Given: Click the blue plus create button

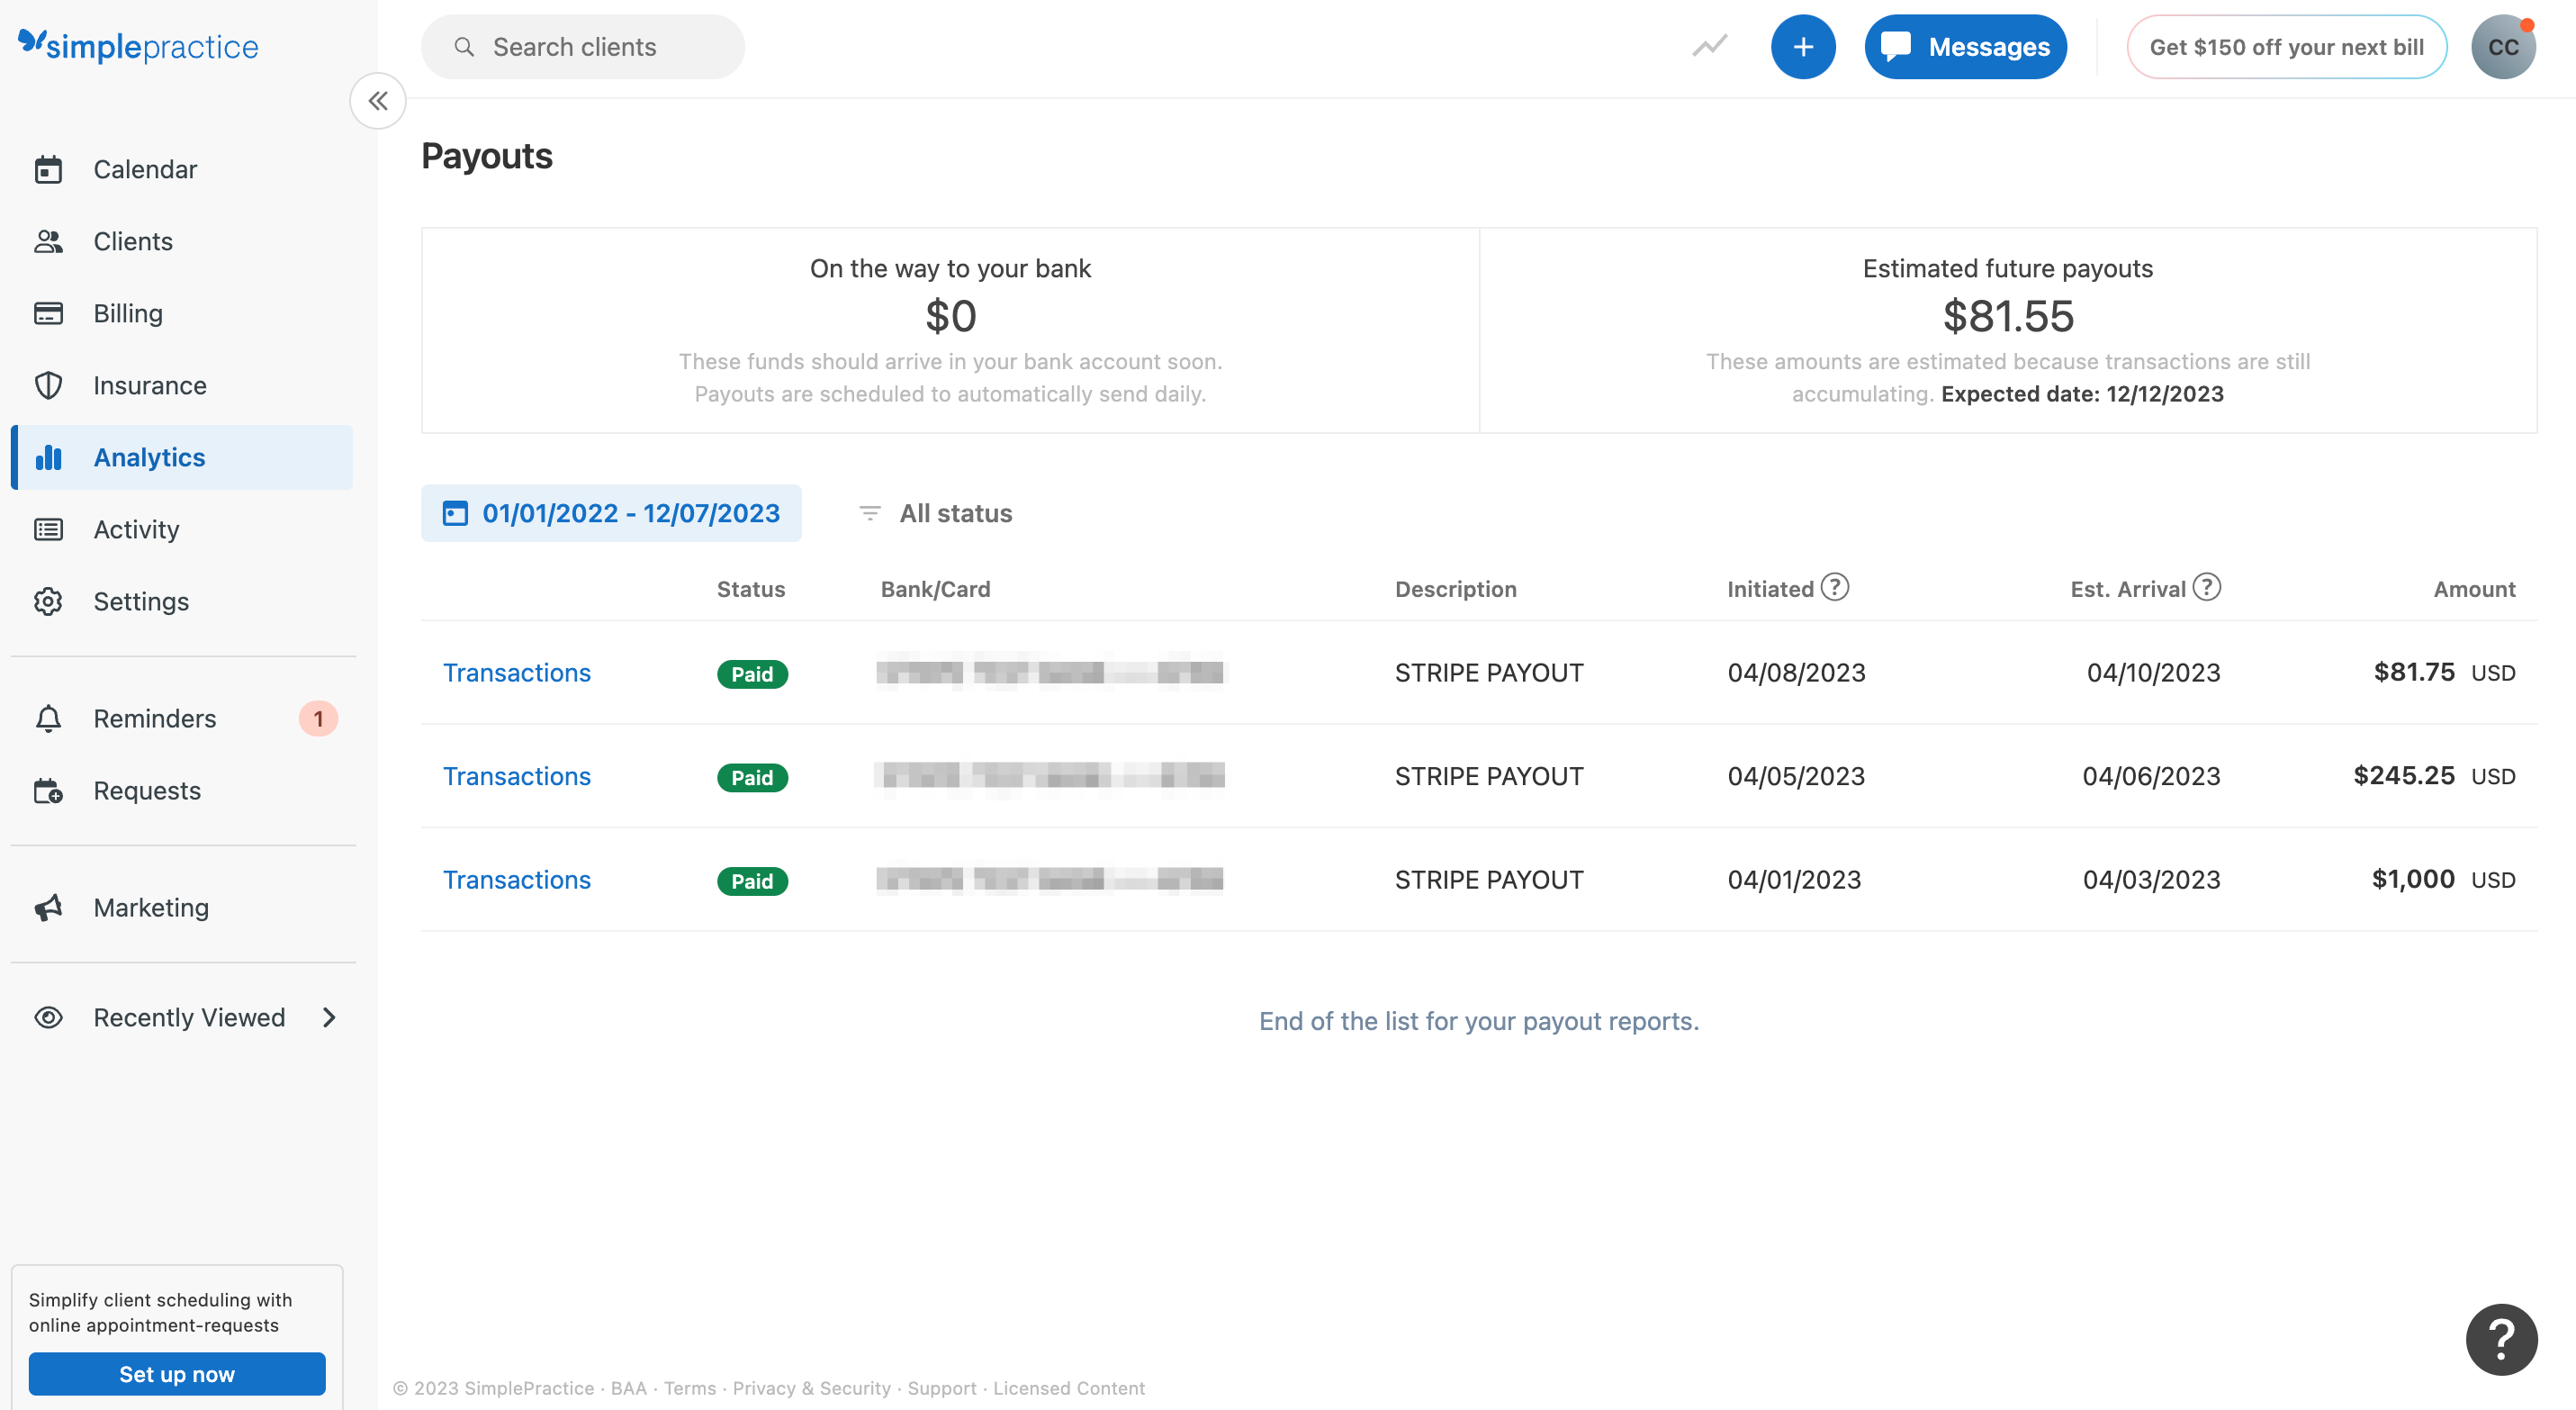Looking at the screenshot, I should 1802,47.
